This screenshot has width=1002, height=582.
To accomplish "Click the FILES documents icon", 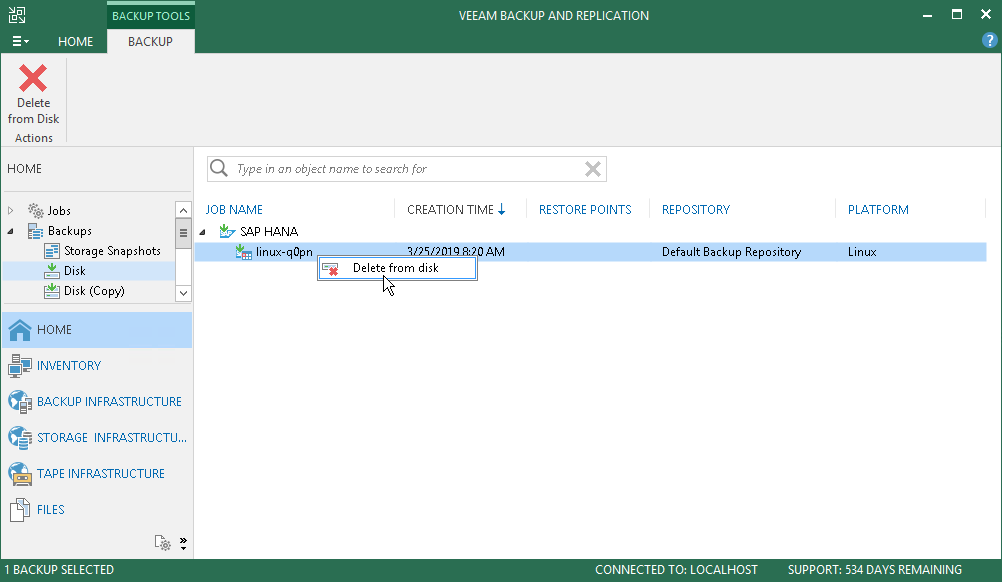I will click(x=20, y=510).
